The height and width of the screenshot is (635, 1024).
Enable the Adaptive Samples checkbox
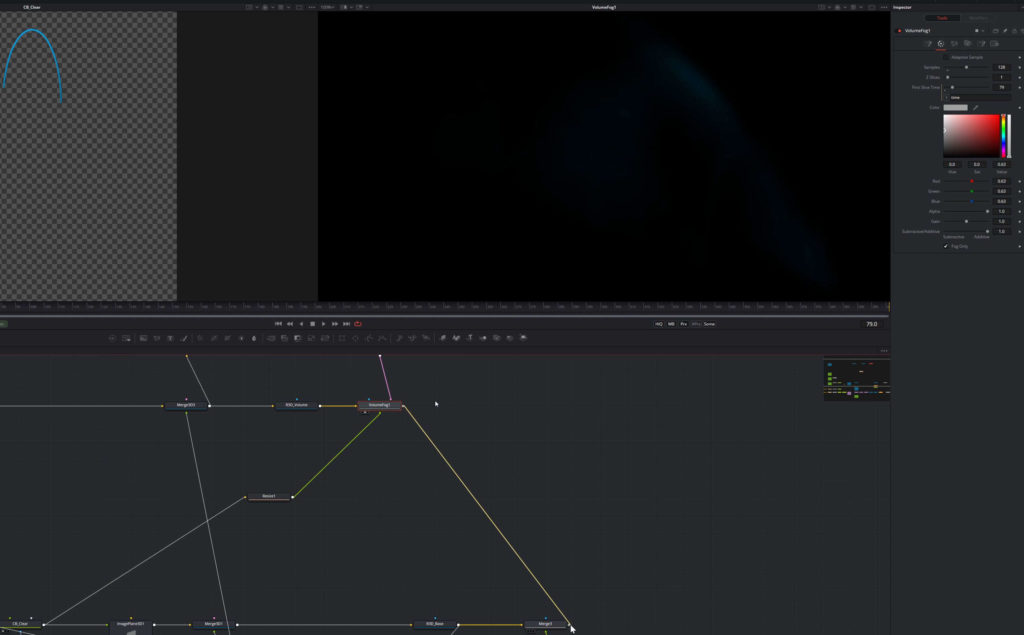click(x=946, y=57)
